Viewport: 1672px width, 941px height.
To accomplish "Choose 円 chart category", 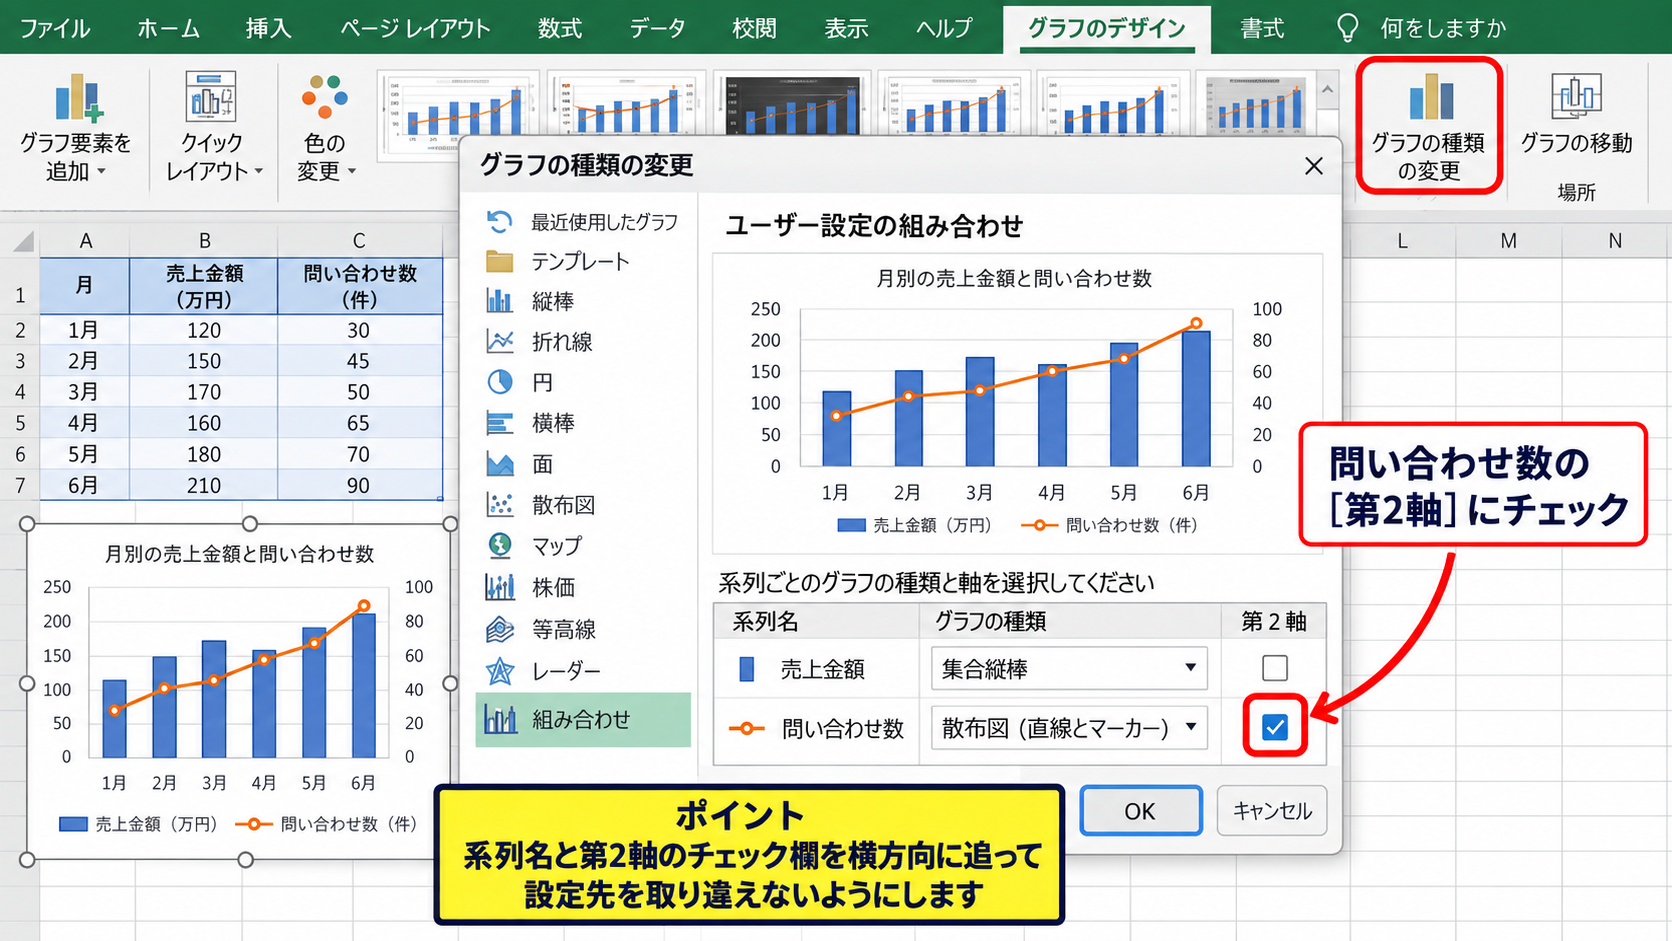I will click(x=582, y=382).
